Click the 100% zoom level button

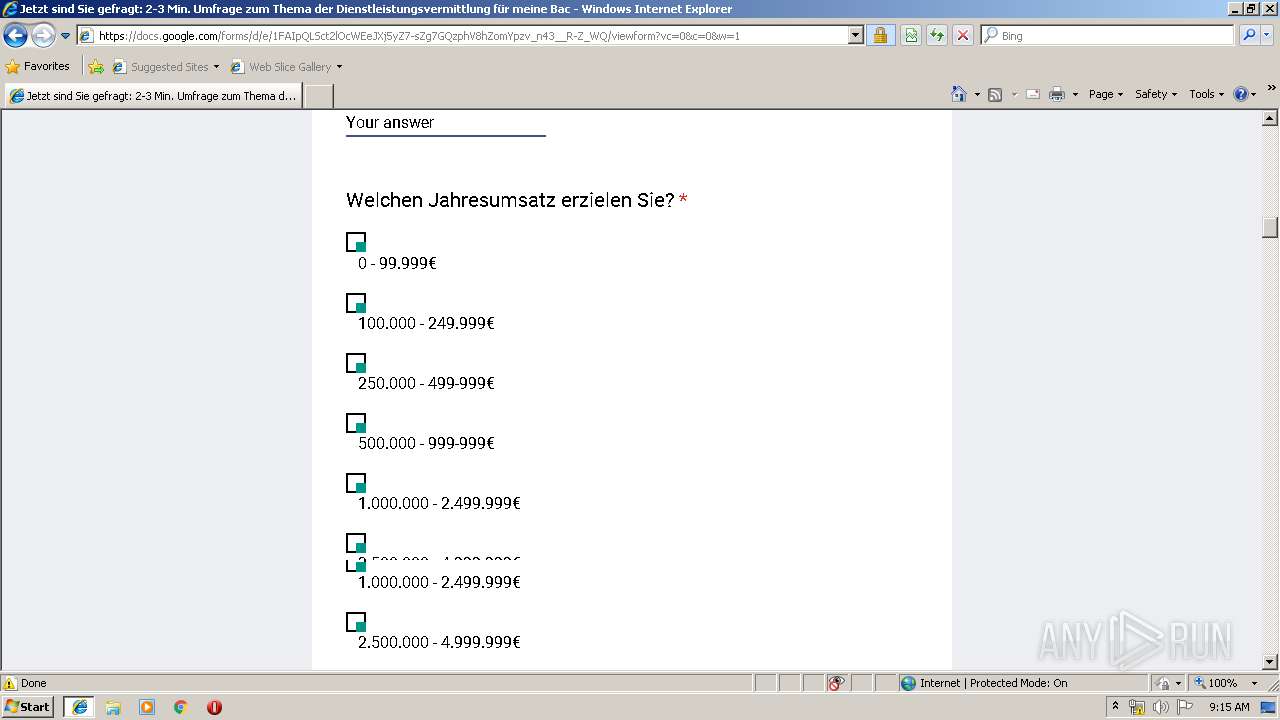pyautogui.click(x=1216, y=683)
